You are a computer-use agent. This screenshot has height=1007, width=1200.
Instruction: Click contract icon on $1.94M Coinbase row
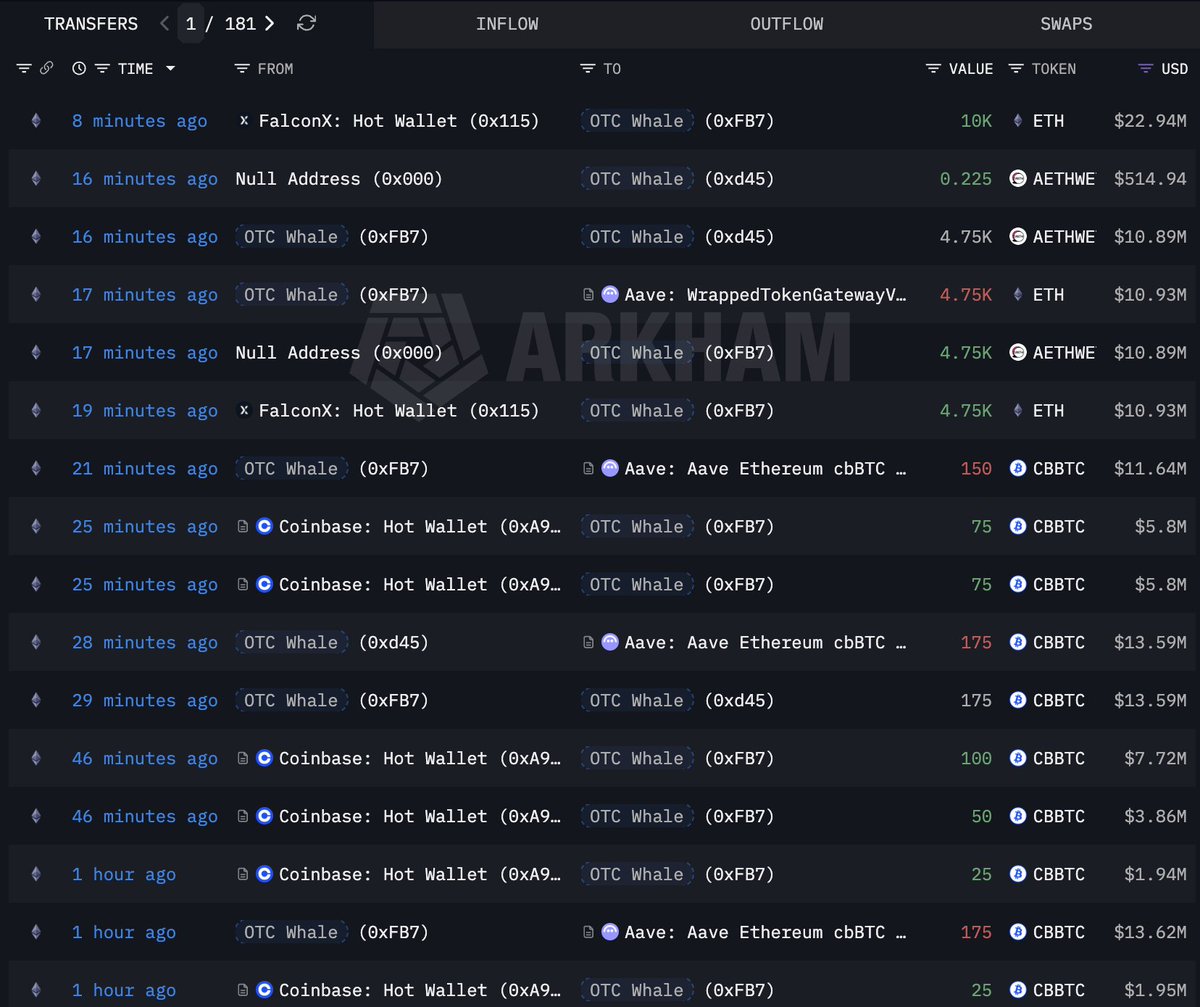click(243, 875)
